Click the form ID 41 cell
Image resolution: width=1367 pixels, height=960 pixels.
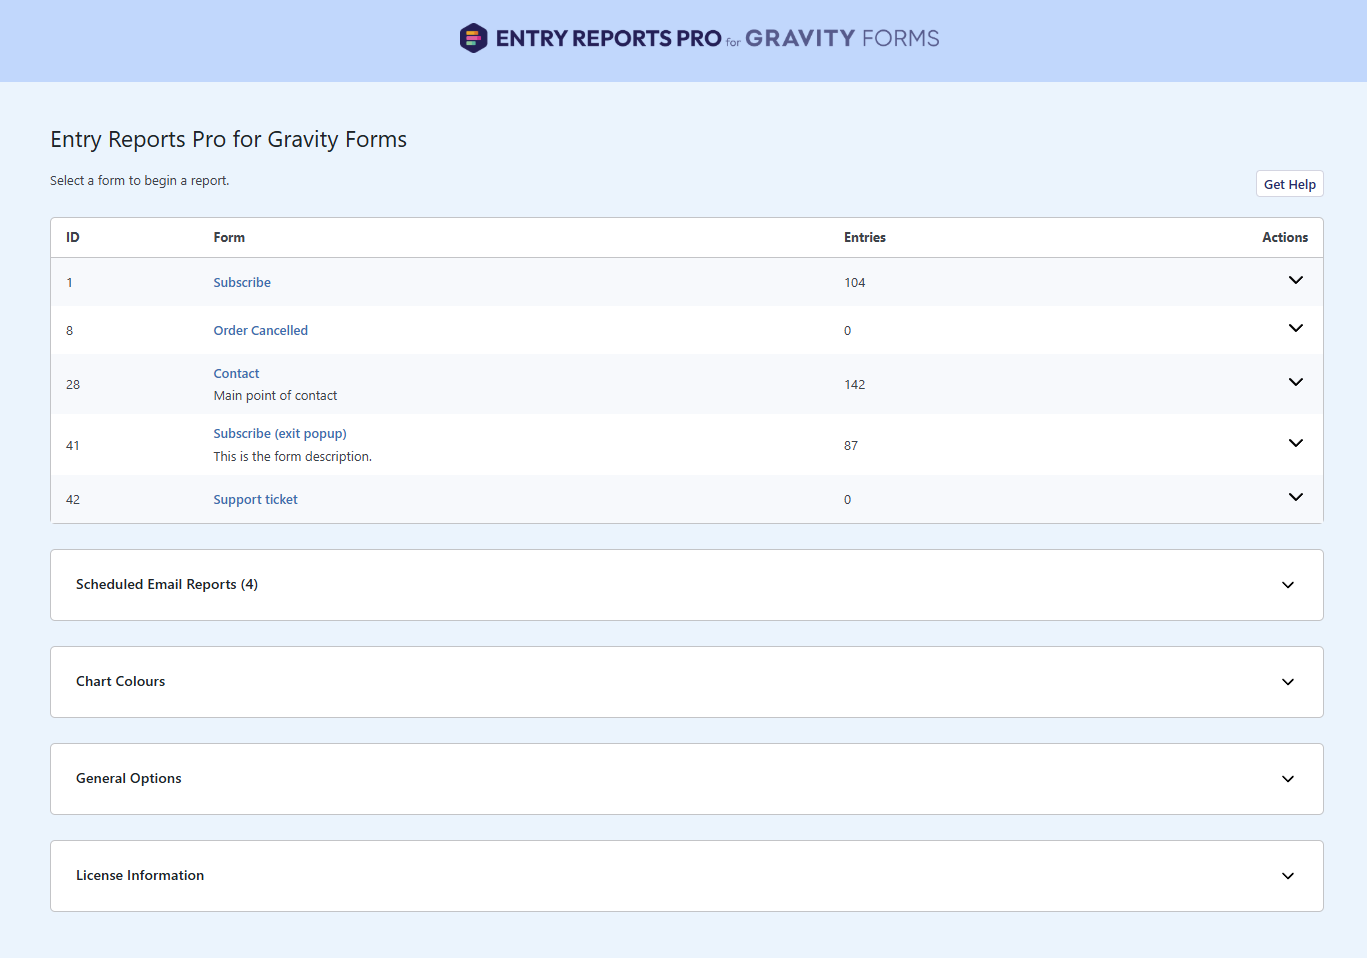pyautogui.click(x=73, y=445)
